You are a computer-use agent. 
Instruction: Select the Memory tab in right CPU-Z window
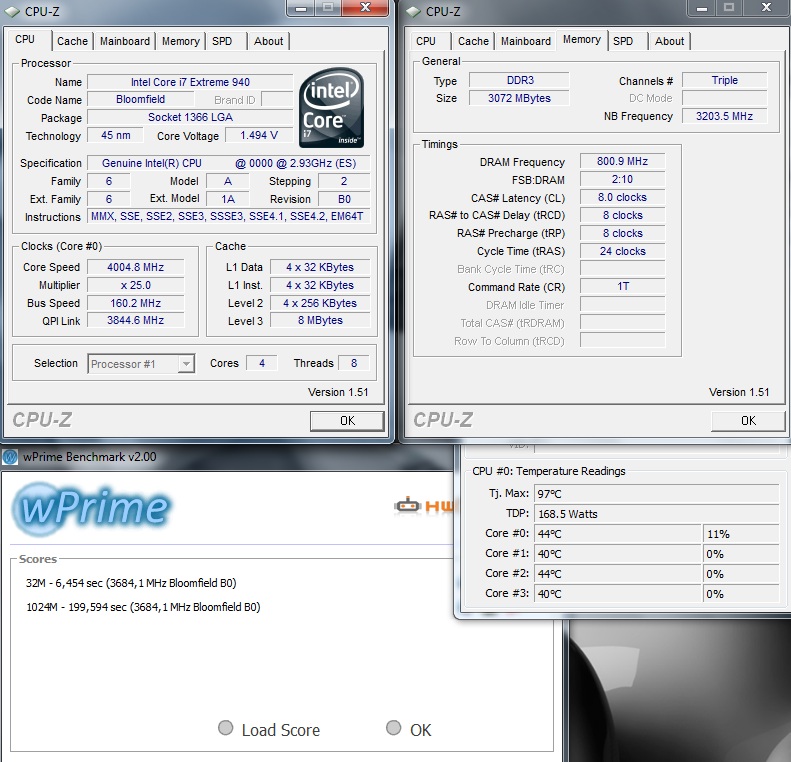[x=582, y=40]
